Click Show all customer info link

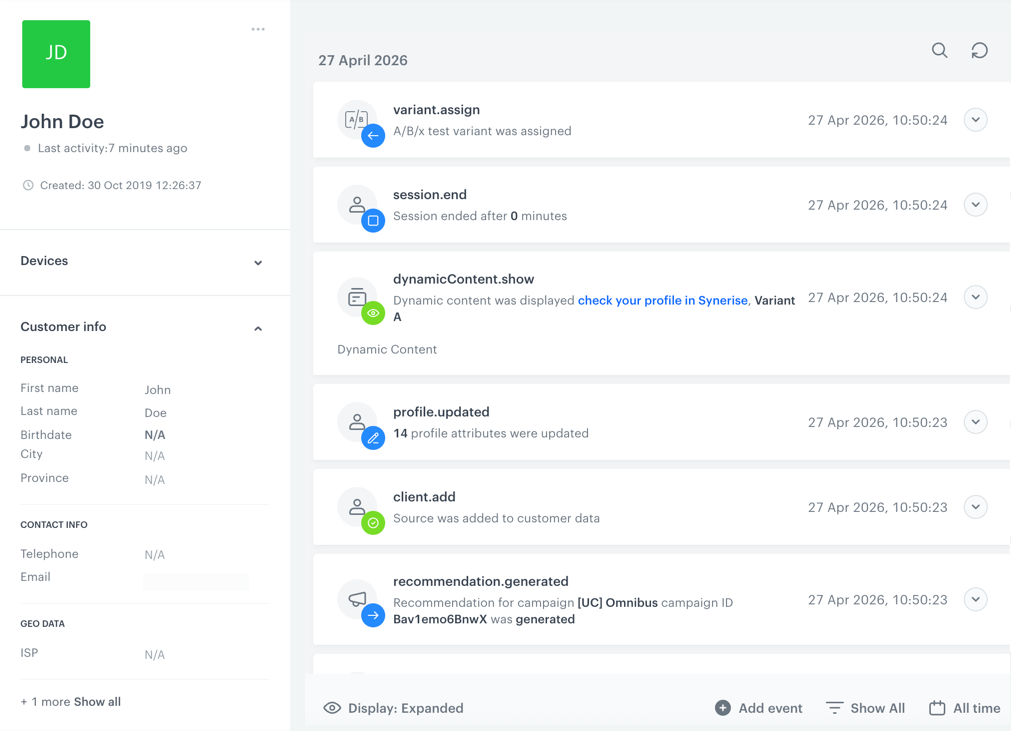(97, 702)
